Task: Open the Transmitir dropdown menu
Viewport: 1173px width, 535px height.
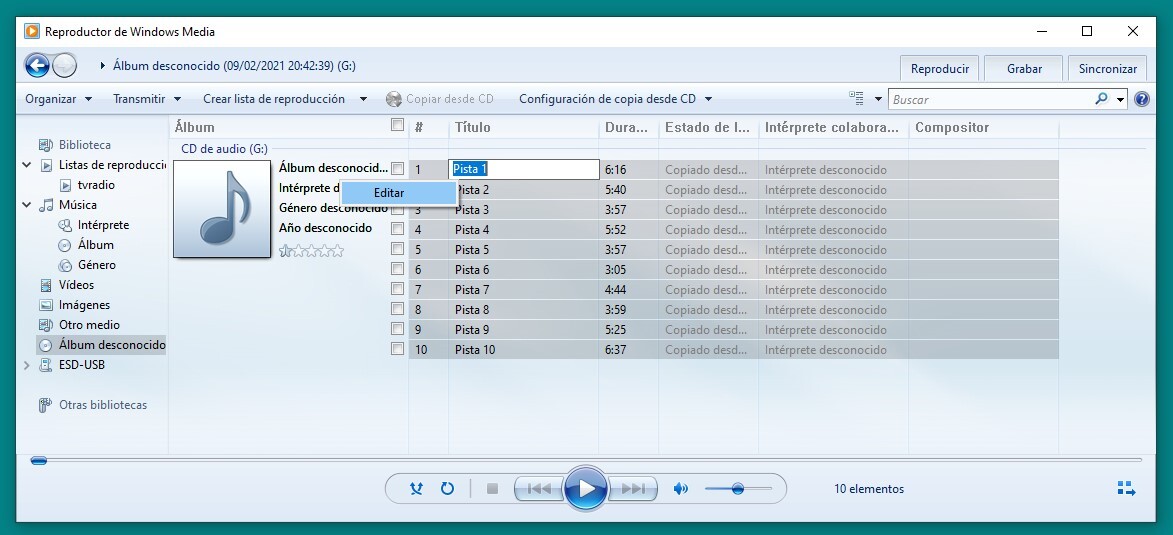Action: 147,99
